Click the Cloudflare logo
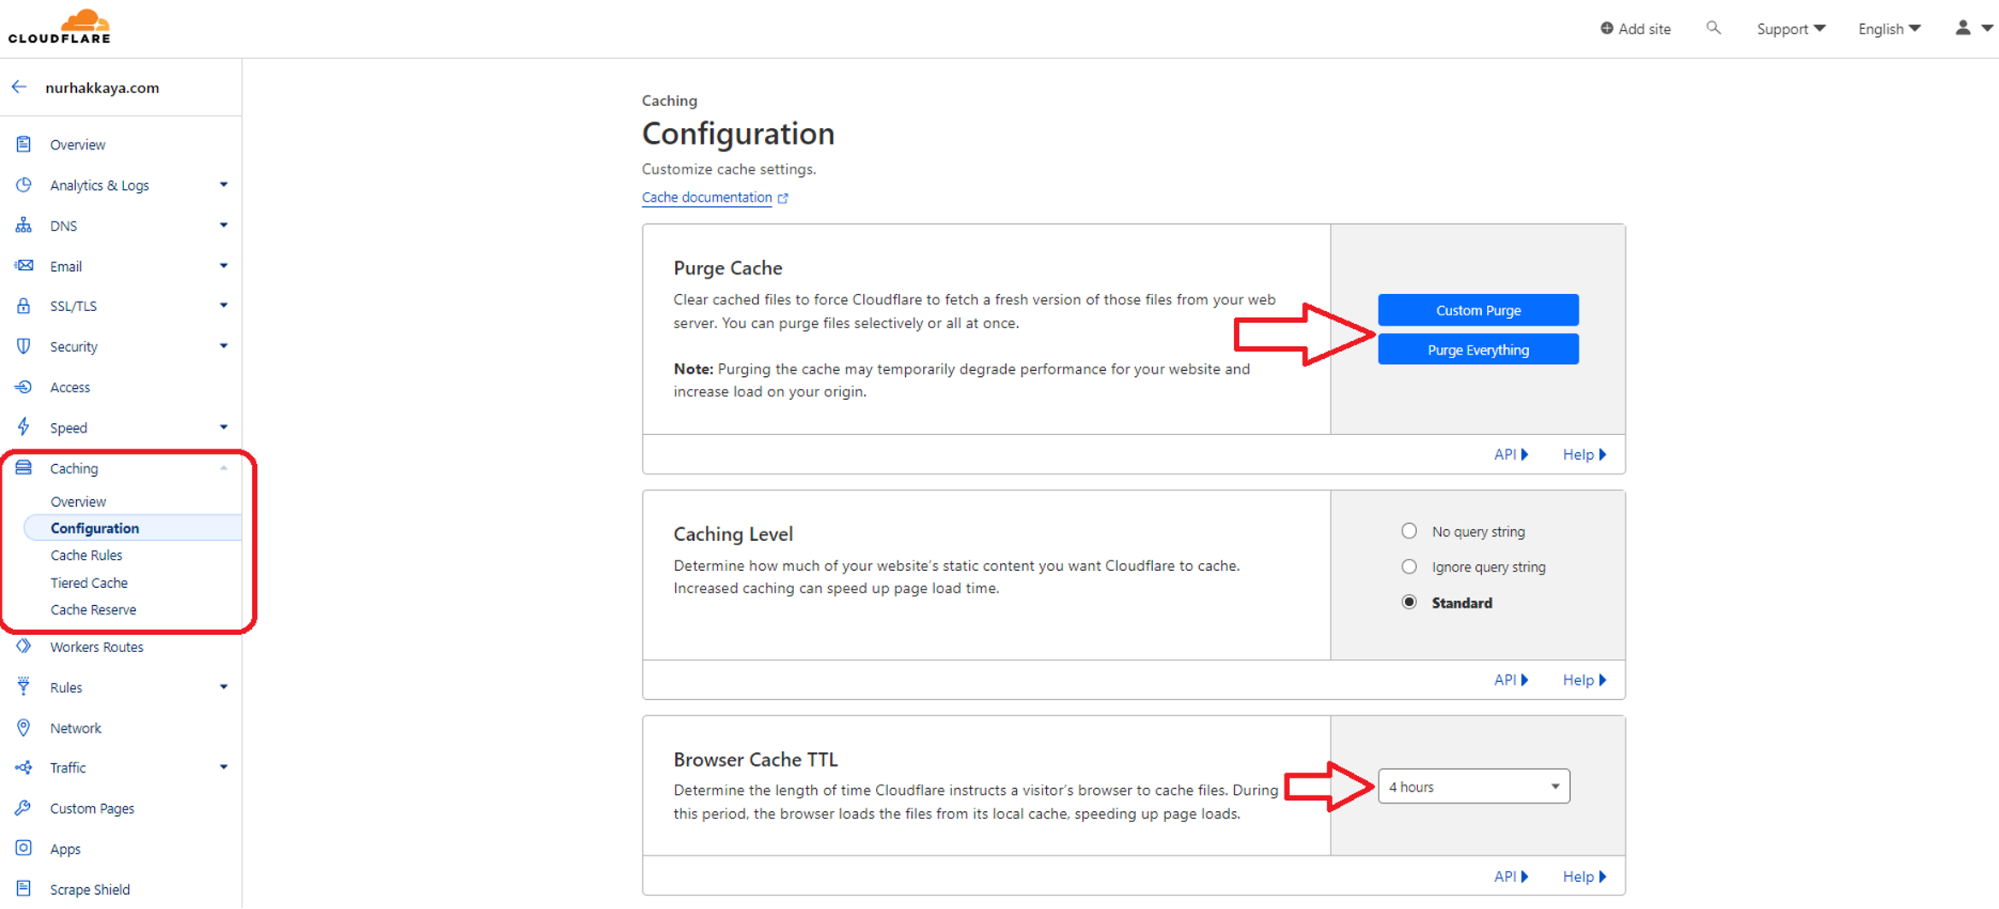Viewport: 1999px width, 909px height. (x=60, y=26)
